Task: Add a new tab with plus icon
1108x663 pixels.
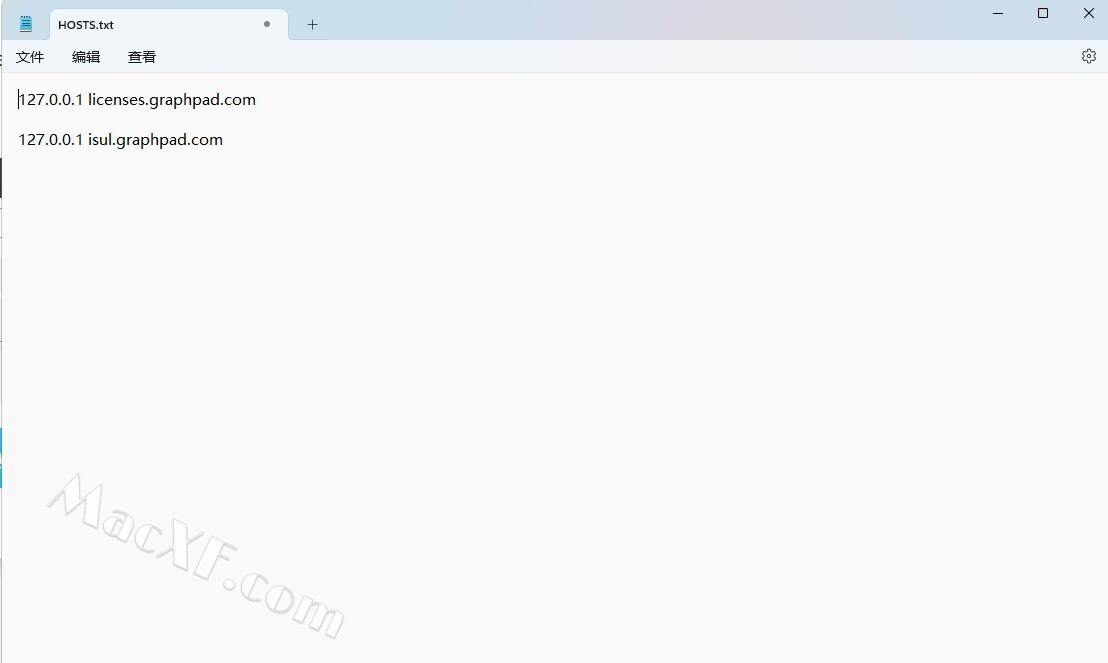Action: (x=312, y=25)
